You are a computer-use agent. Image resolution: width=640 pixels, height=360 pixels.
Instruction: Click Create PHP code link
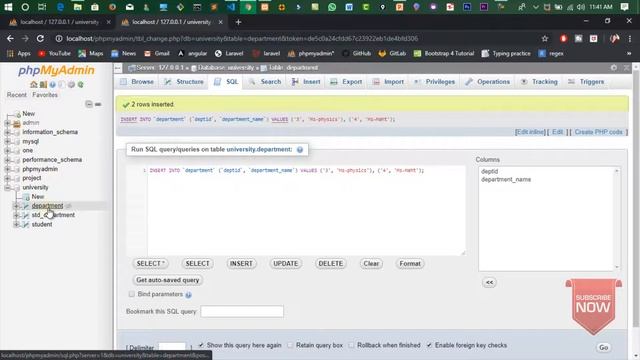pos(598,132)
